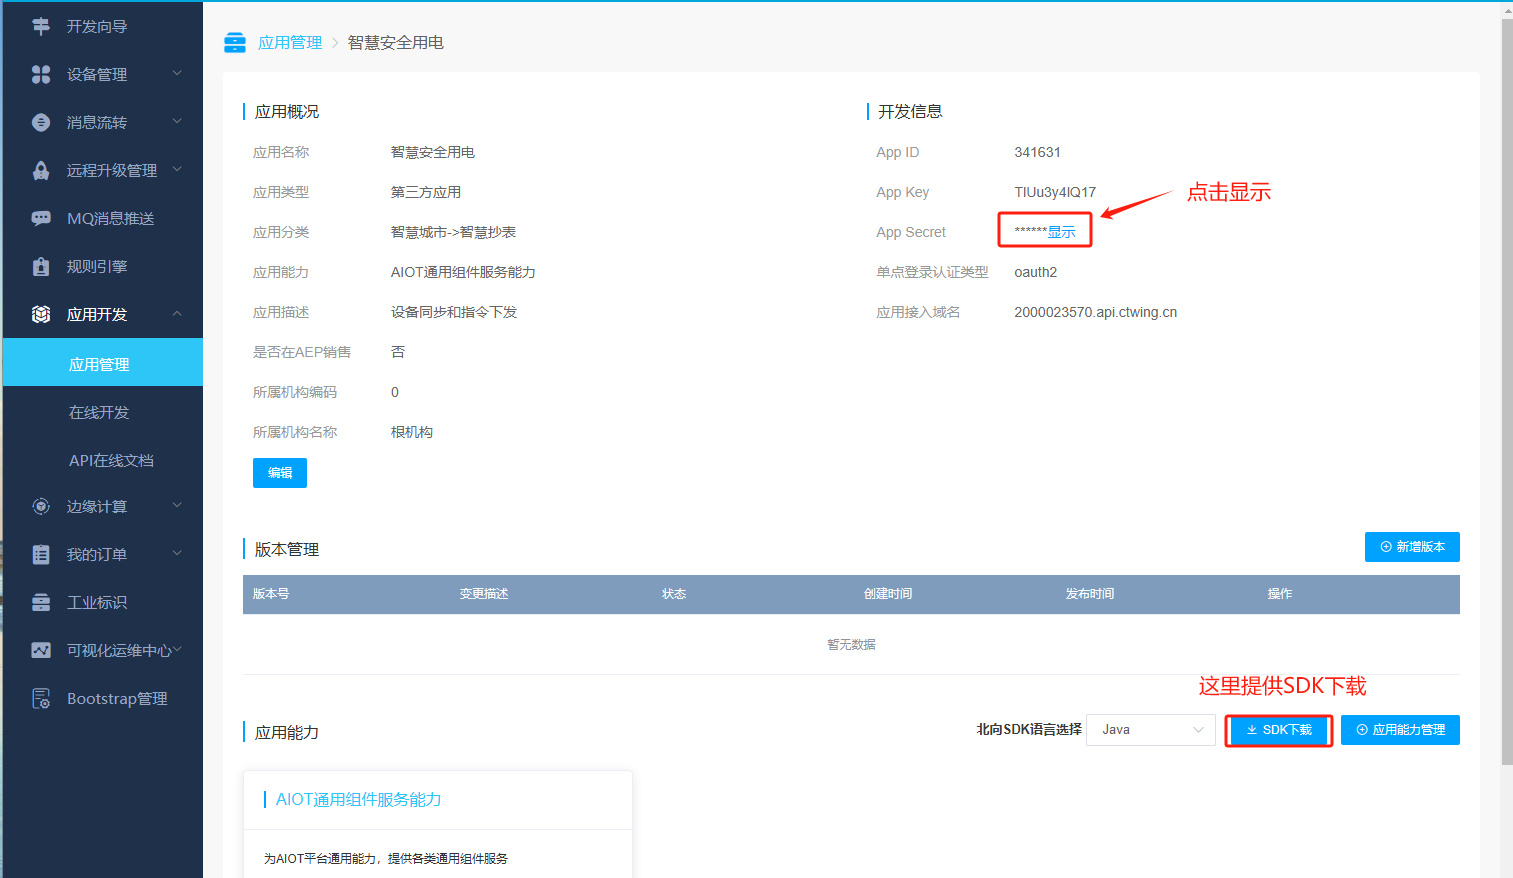Open the 北向SDK语言选择 Java dropdown

click(1151, 730)
